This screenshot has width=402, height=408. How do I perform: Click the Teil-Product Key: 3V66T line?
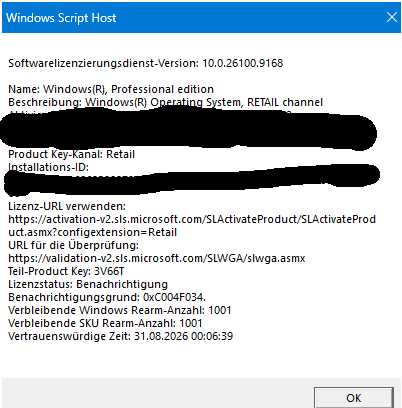click(x=66, y=271)
